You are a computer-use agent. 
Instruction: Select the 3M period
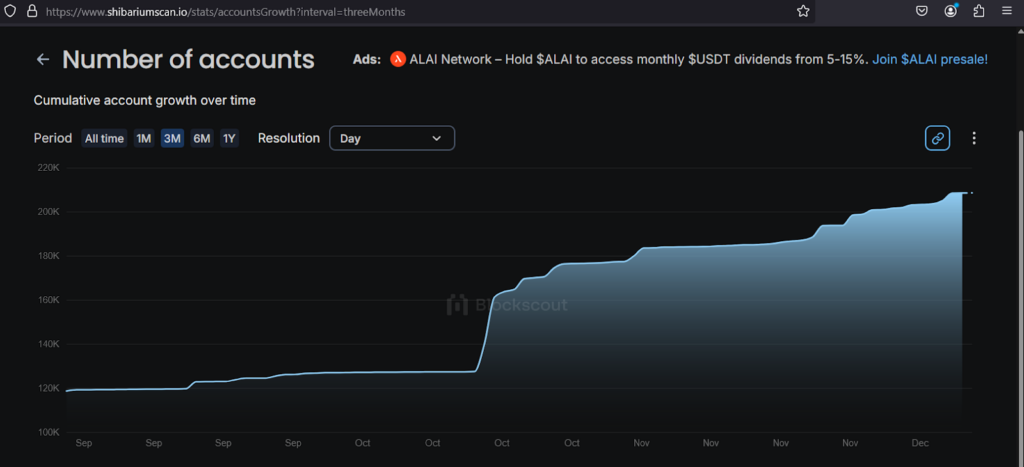[172, 138]
